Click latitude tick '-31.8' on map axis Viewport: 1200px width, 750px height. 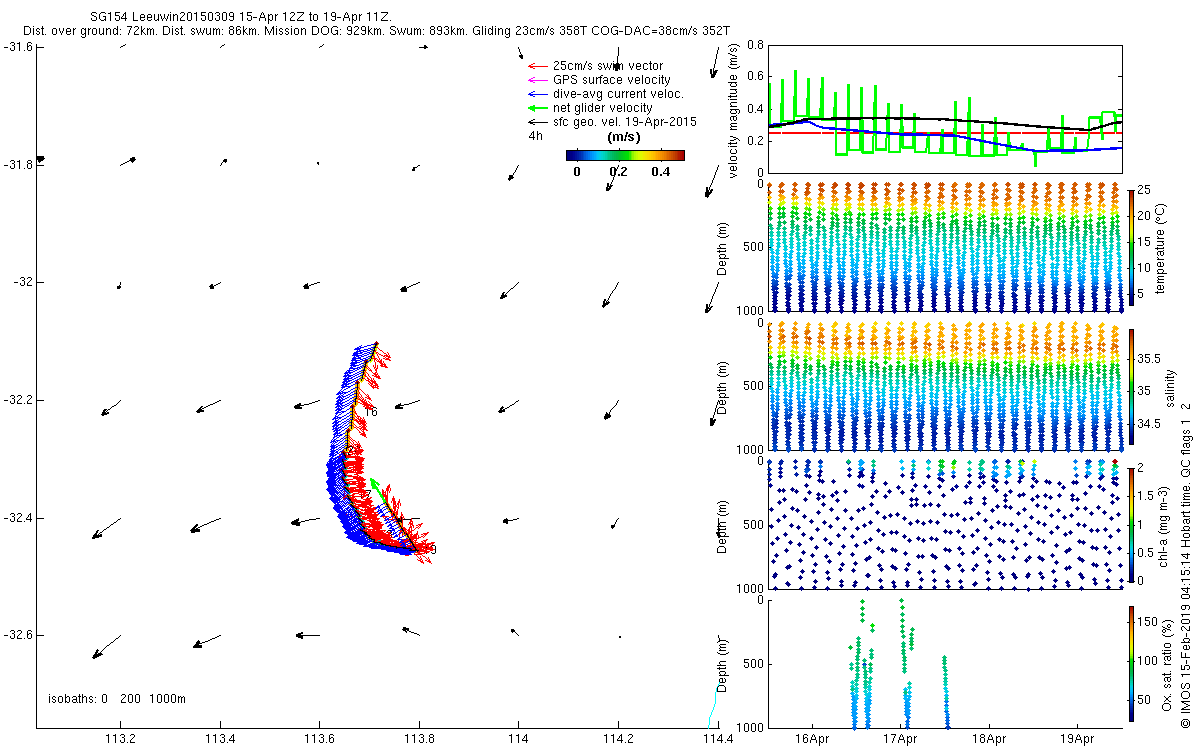(x=18, y=165)
